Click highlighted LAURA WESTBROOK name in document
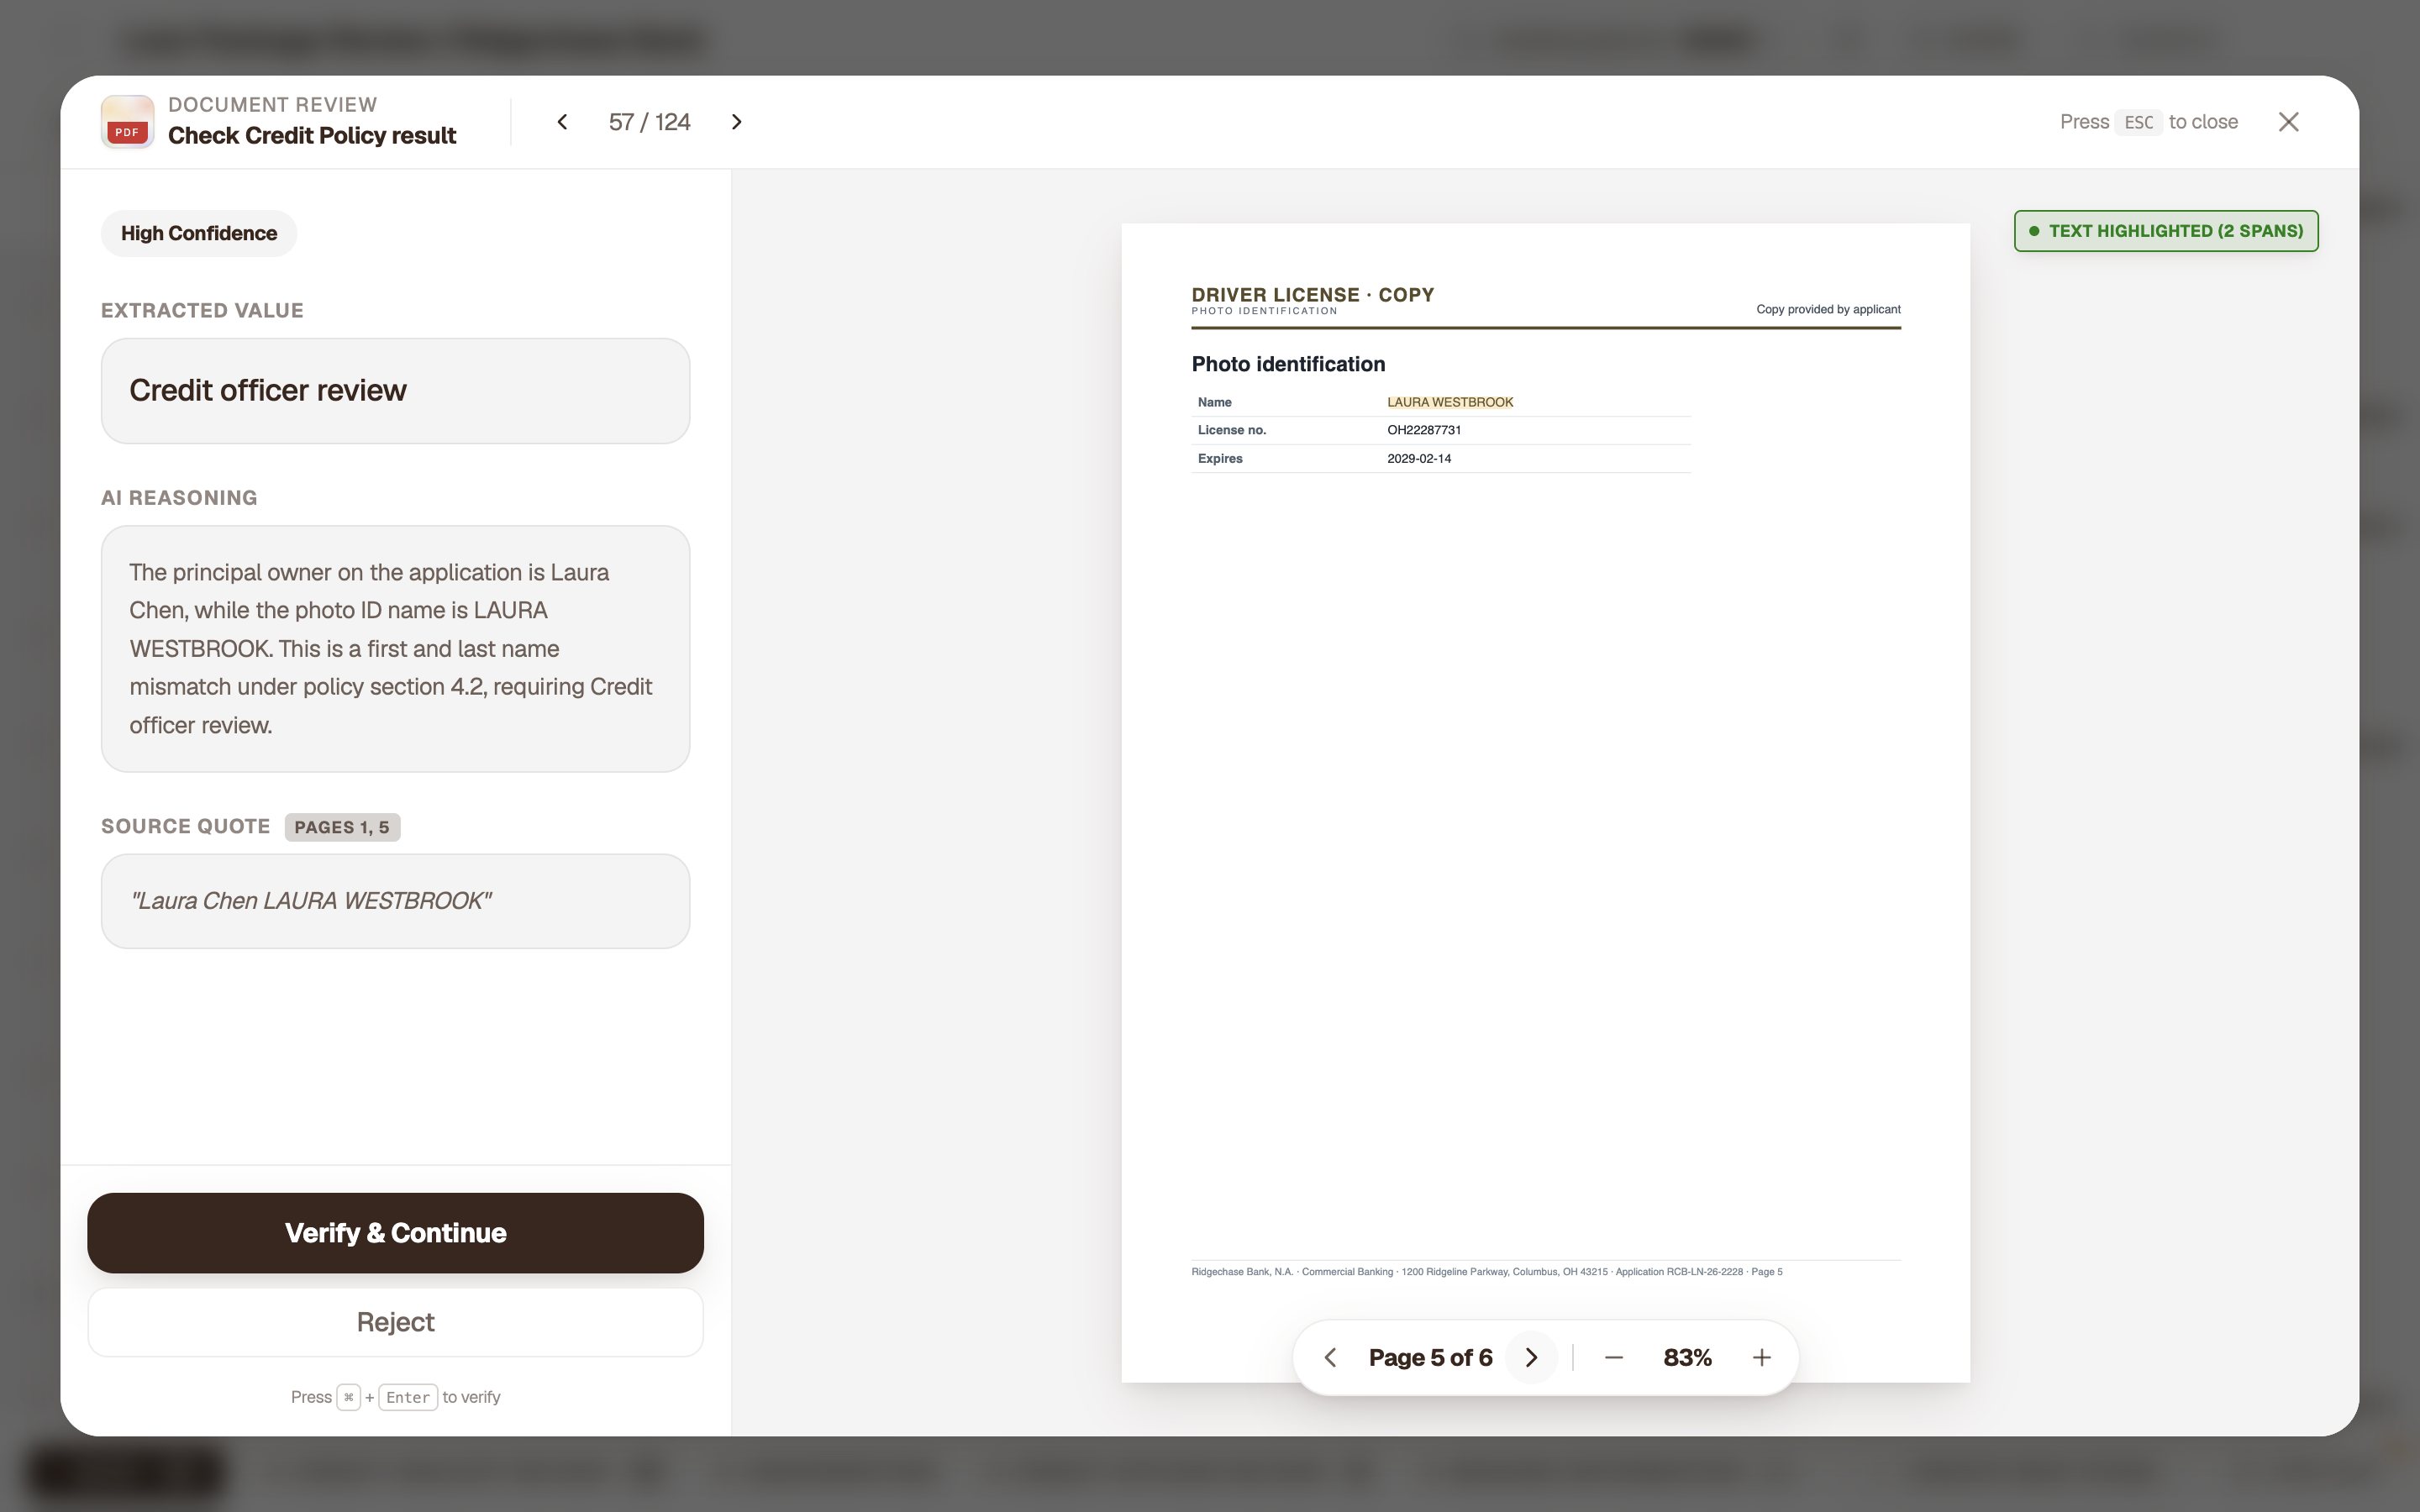The height and width of the screenshot is (1512, 2420). [1450, 402]
